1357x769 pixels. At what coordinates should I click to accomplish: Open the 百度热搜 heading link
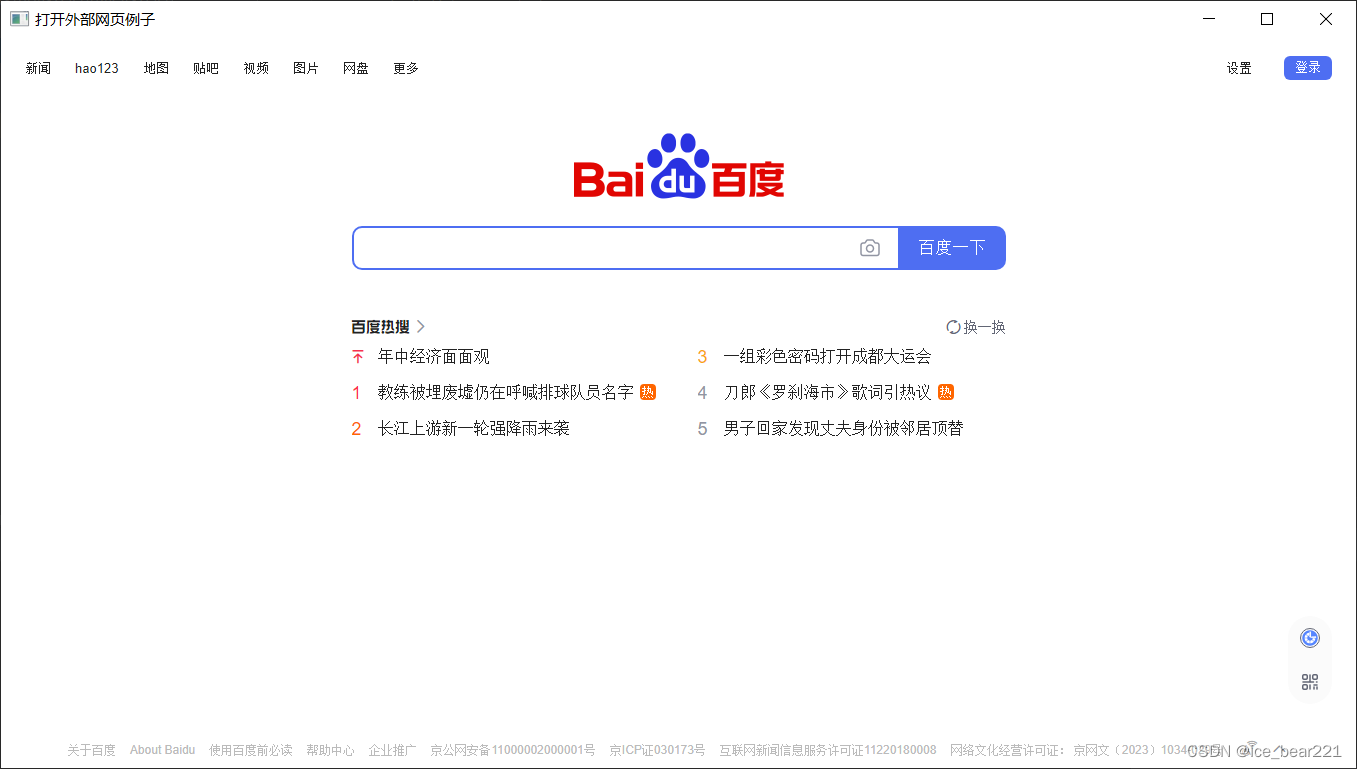[380, 326]
